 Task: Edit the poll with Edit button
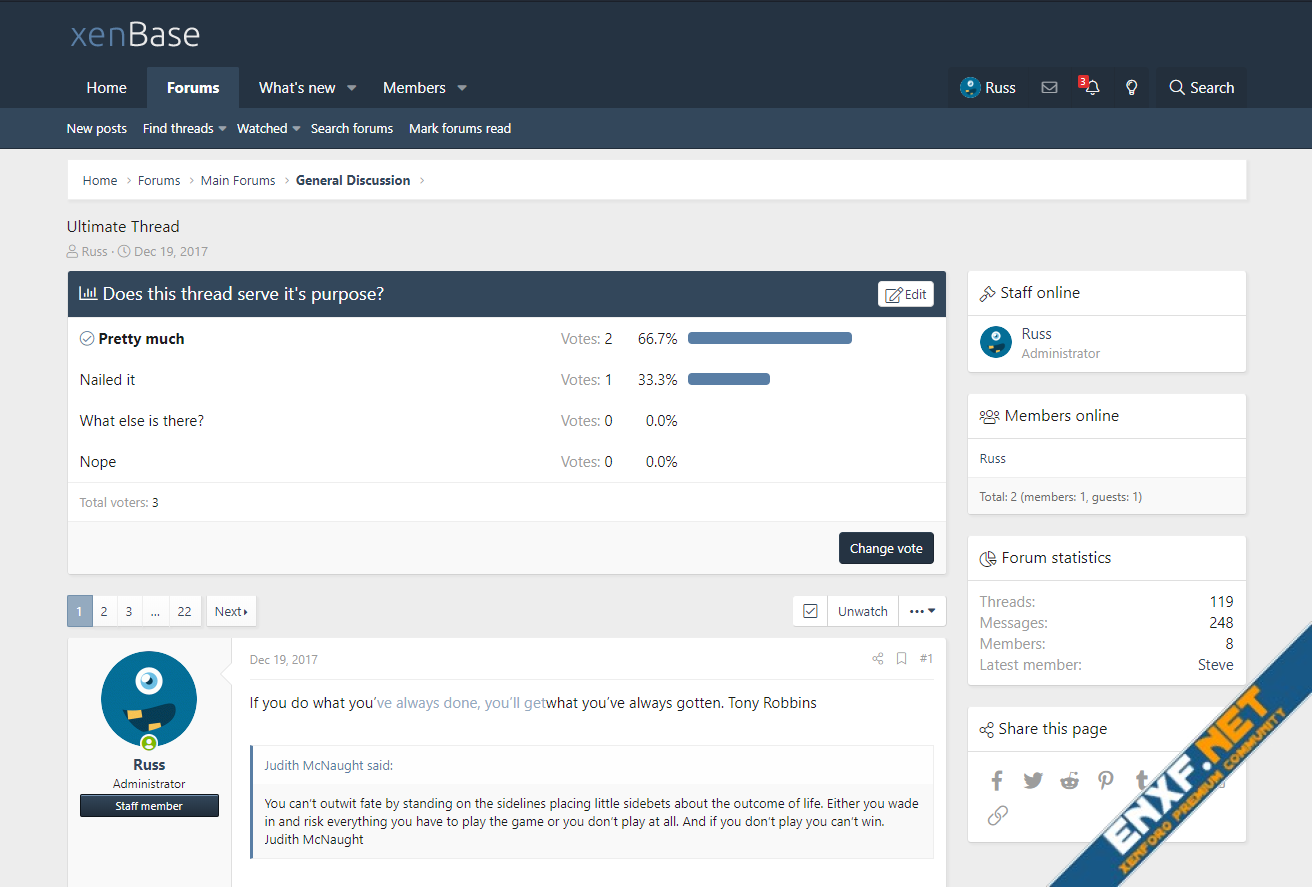[906, 294]
